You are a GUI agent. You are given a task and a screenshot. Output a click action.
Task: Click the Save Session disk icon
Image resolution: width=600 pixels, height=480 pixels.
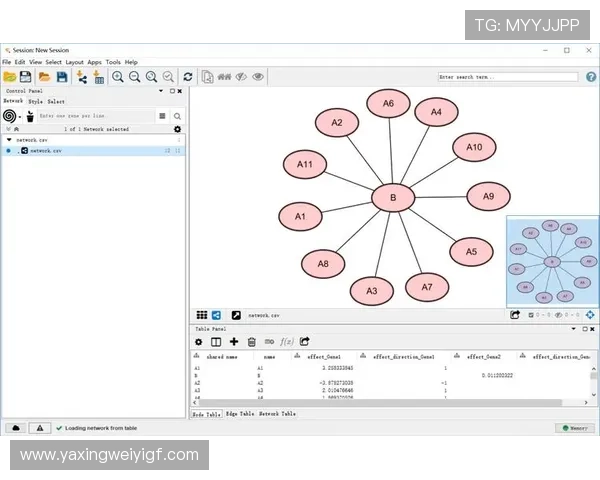tap(26, 77)
